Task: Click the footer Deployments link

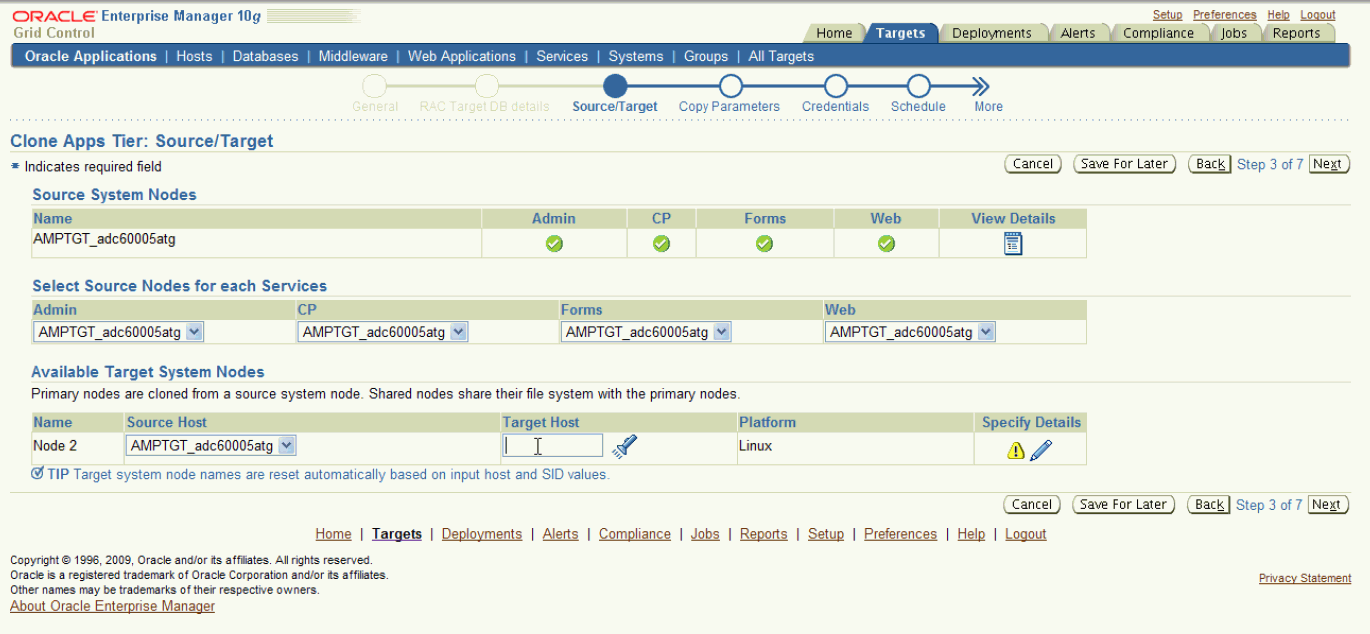Action: pyautogui.click(x=482, y=534)
